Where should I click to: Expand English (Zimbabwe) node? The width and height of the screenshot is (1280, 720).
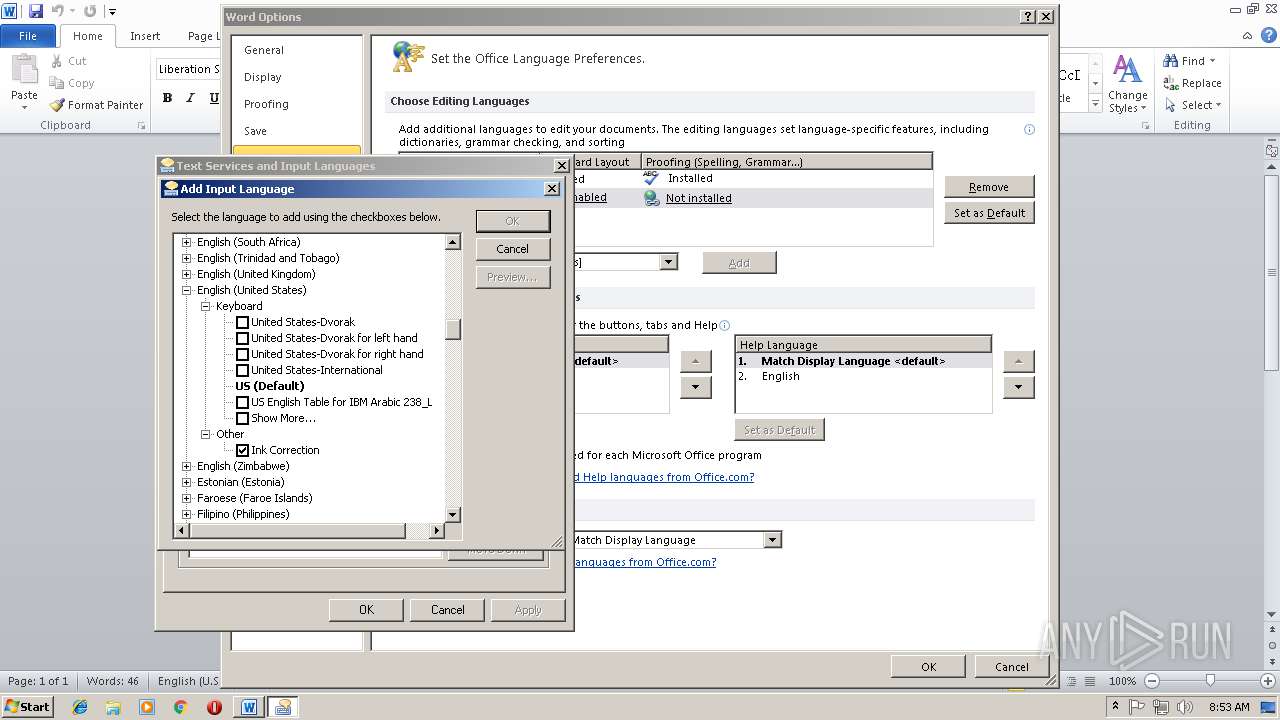coord(186,466)
